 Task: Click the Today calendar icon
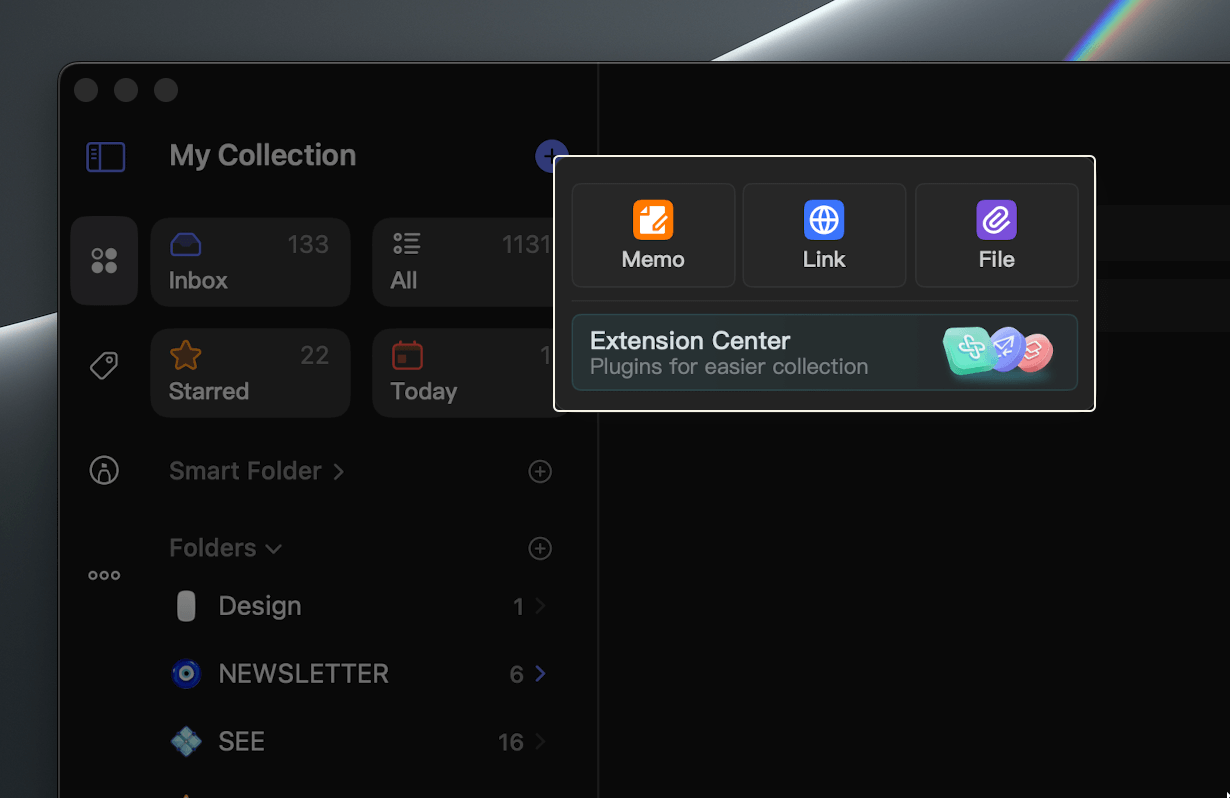(x=407, y=355)
